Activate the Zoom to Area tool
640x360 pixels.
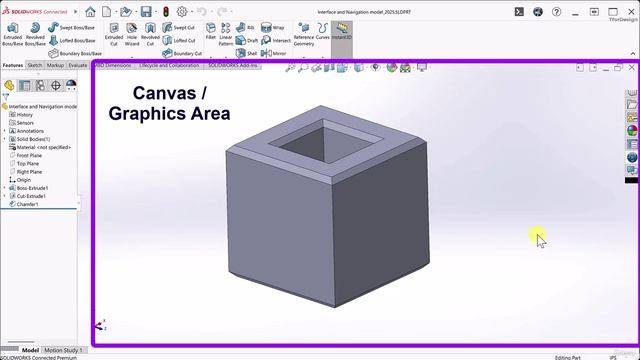pyautogui.click(x=303, y=68)
